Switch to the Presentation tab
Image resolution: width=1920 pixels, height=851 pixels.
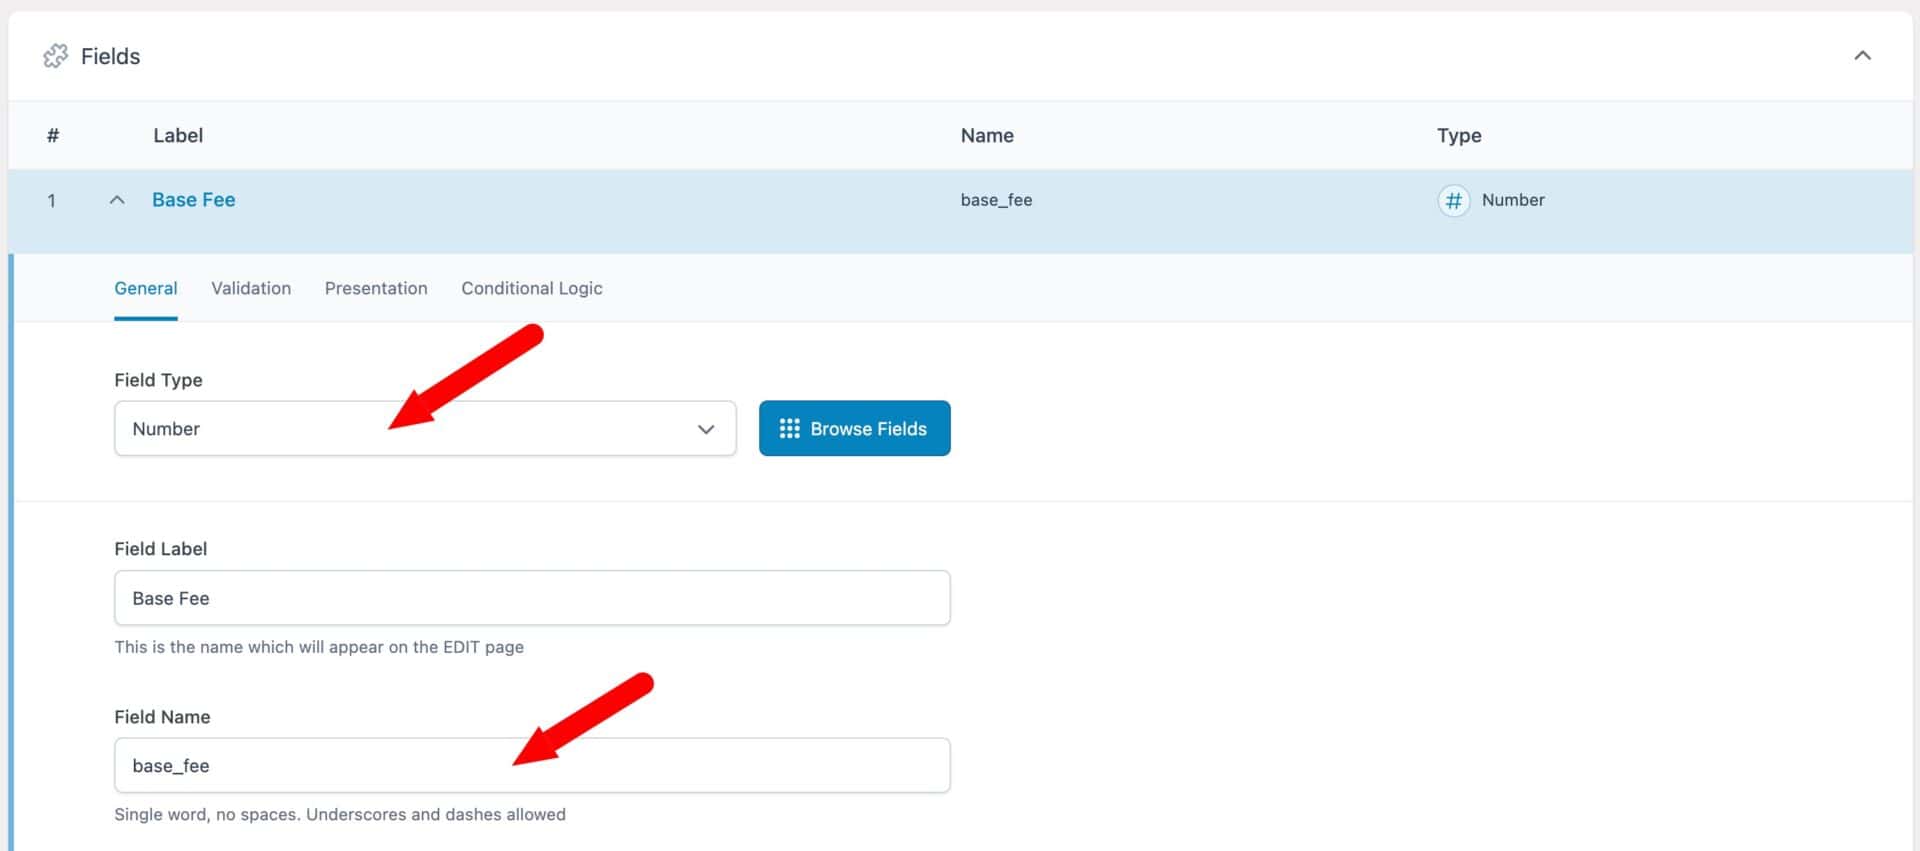(x=376, y=288)
